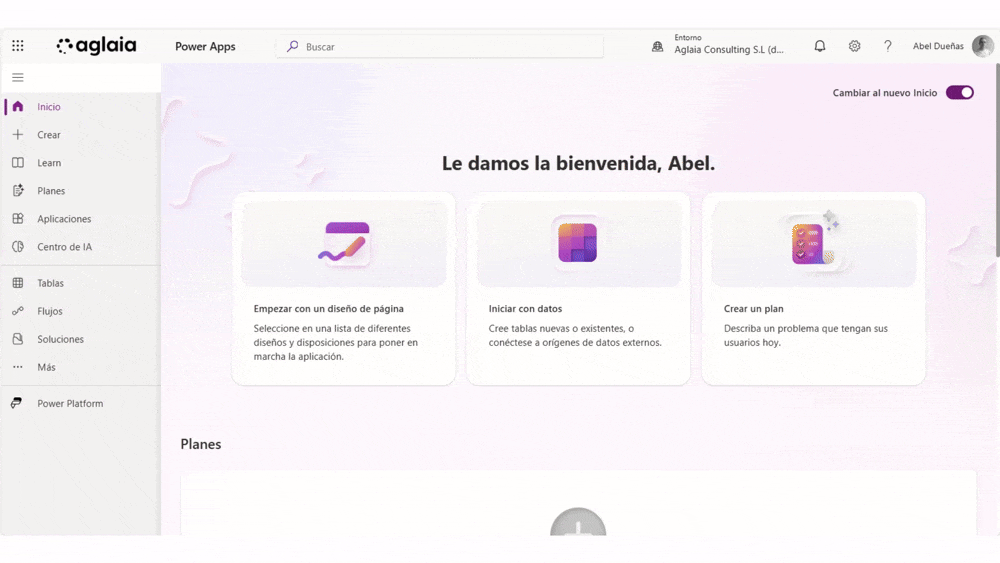This screenshot has width=1000, height=563.
Task: Collapse the left navigation hamburger menu
Action: pyautogui.click(x=18, y=78)
